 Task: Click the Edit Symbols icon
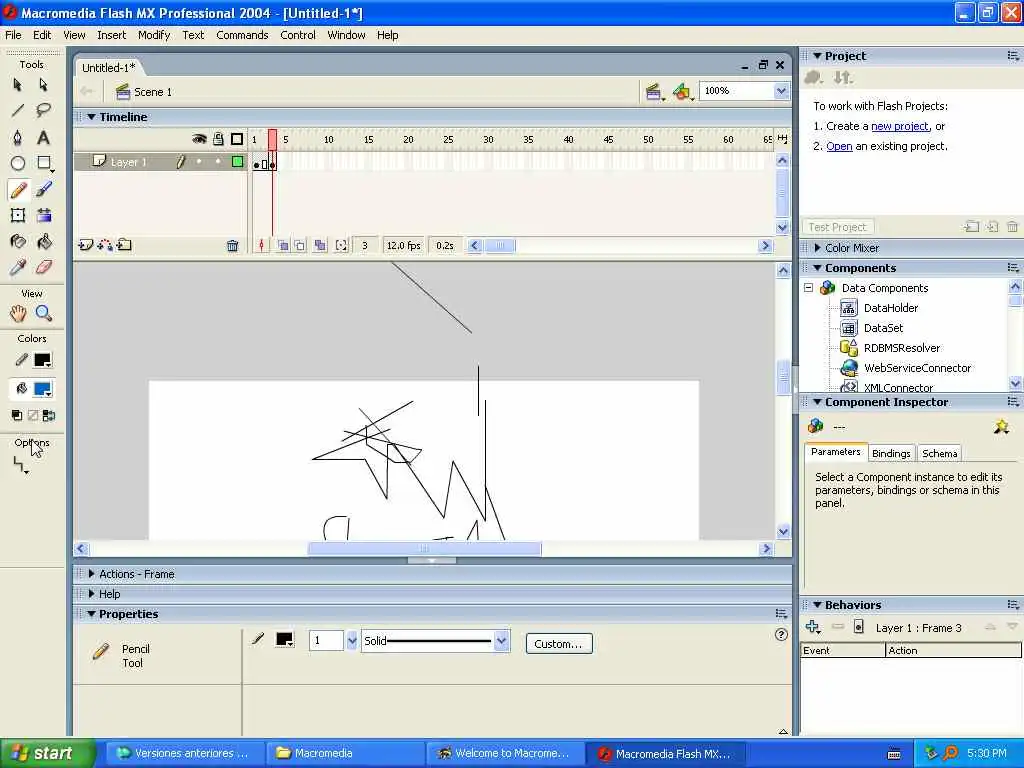pyautogui.click(x=682, y=92)
